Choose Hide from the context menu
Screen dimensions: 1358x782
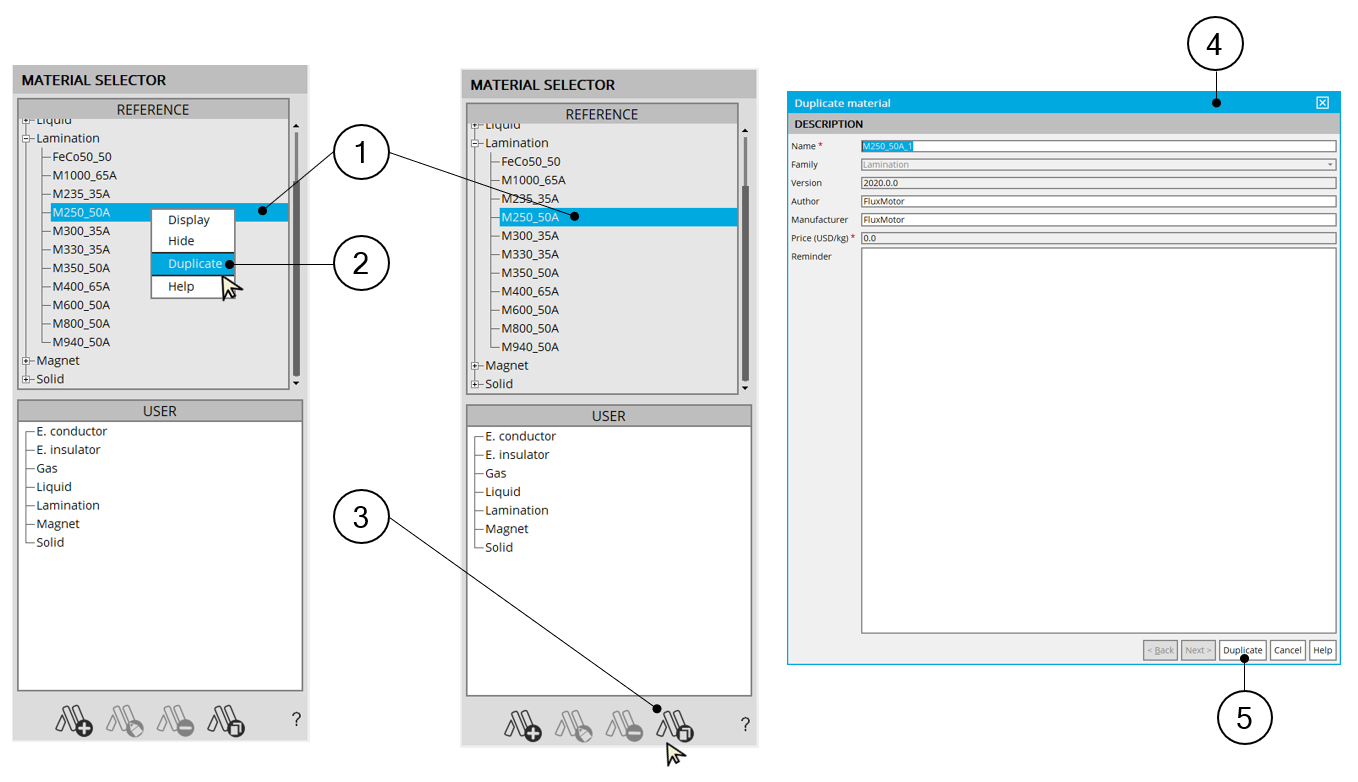click(x=181, y=241)
